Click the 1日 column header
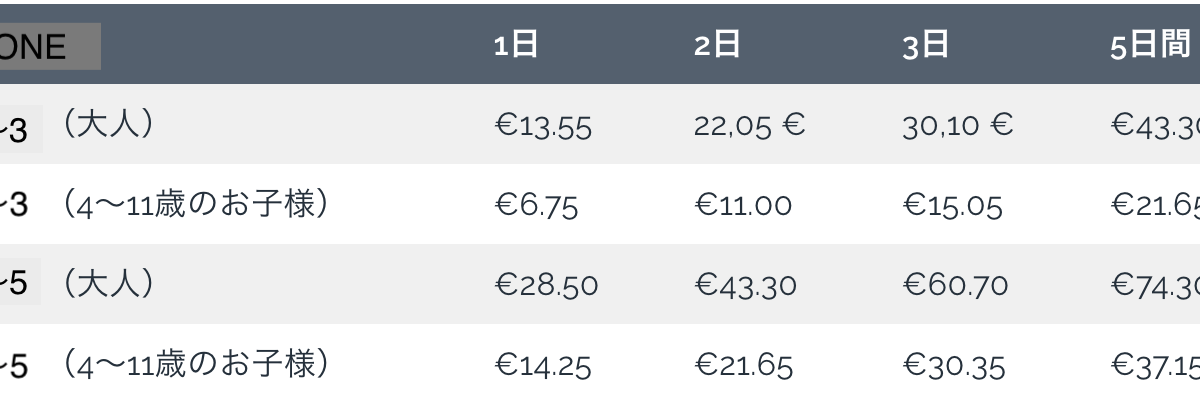Screen dimensions: 1200x415 (x=517, y=45)
